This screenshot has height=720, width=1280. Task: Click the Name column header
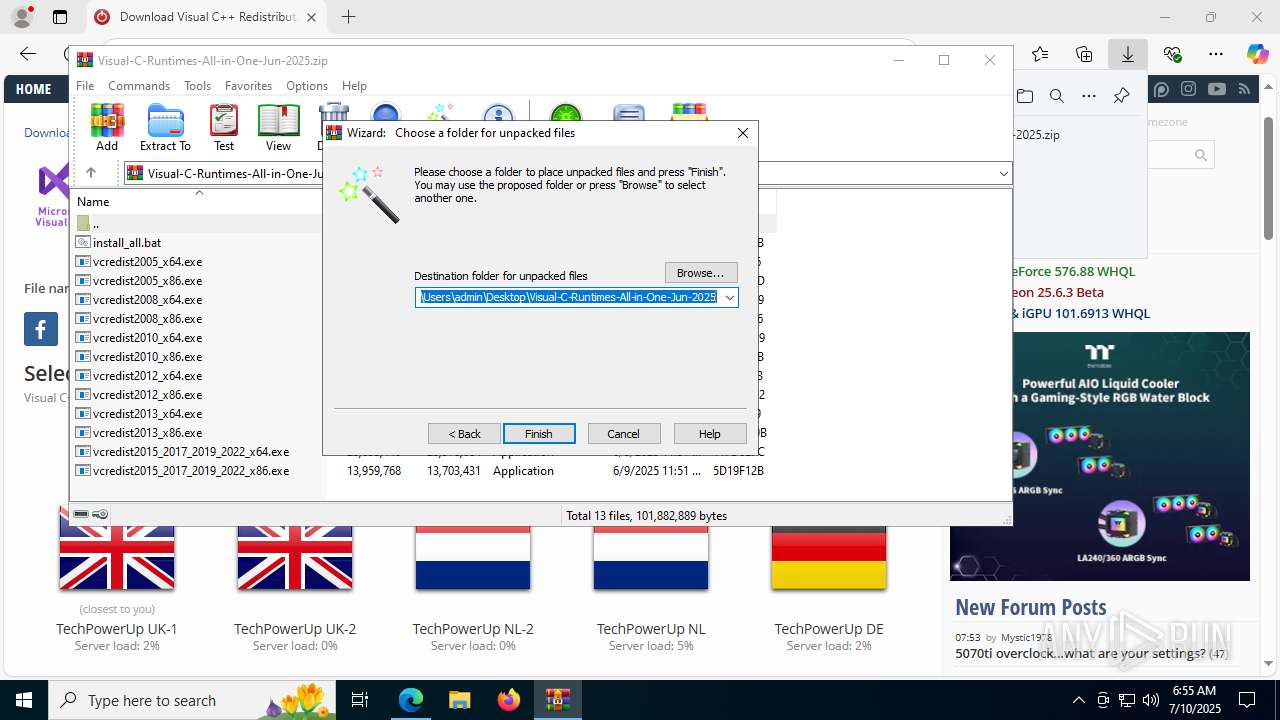(x=198, y=201)
